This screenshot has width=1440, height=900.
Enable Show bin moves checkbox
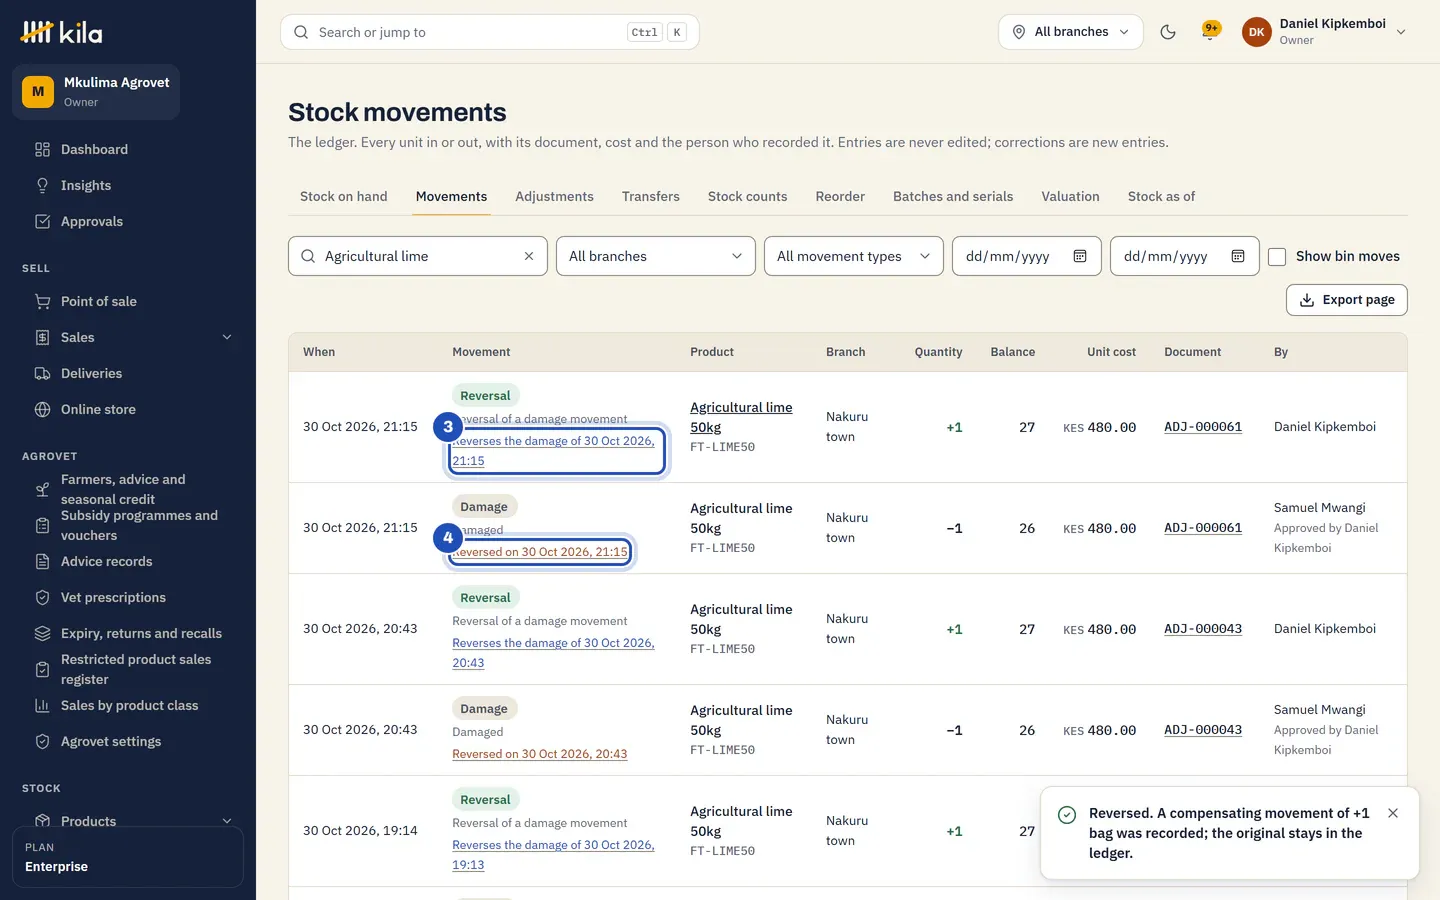(x=1277, y=257)
